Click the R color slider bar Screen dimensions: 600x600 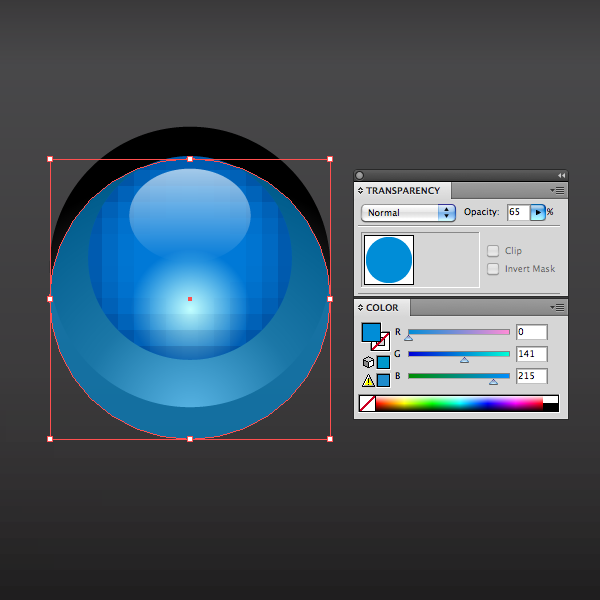pyautogui.click(x=459, y=332)
